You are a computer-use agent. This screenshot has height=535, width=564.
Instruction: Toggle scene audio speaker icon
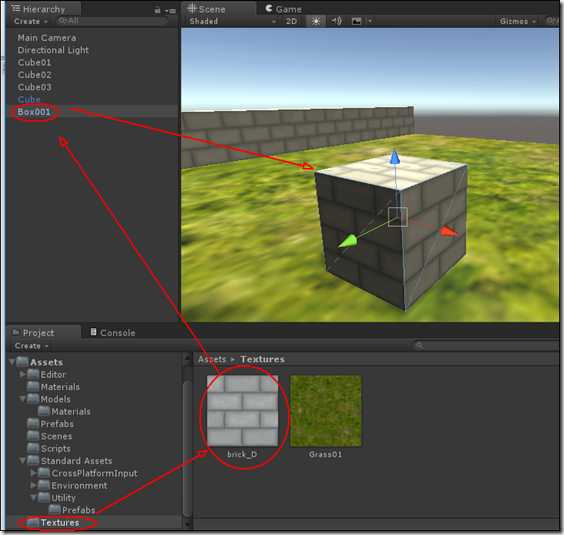(336, 21)
